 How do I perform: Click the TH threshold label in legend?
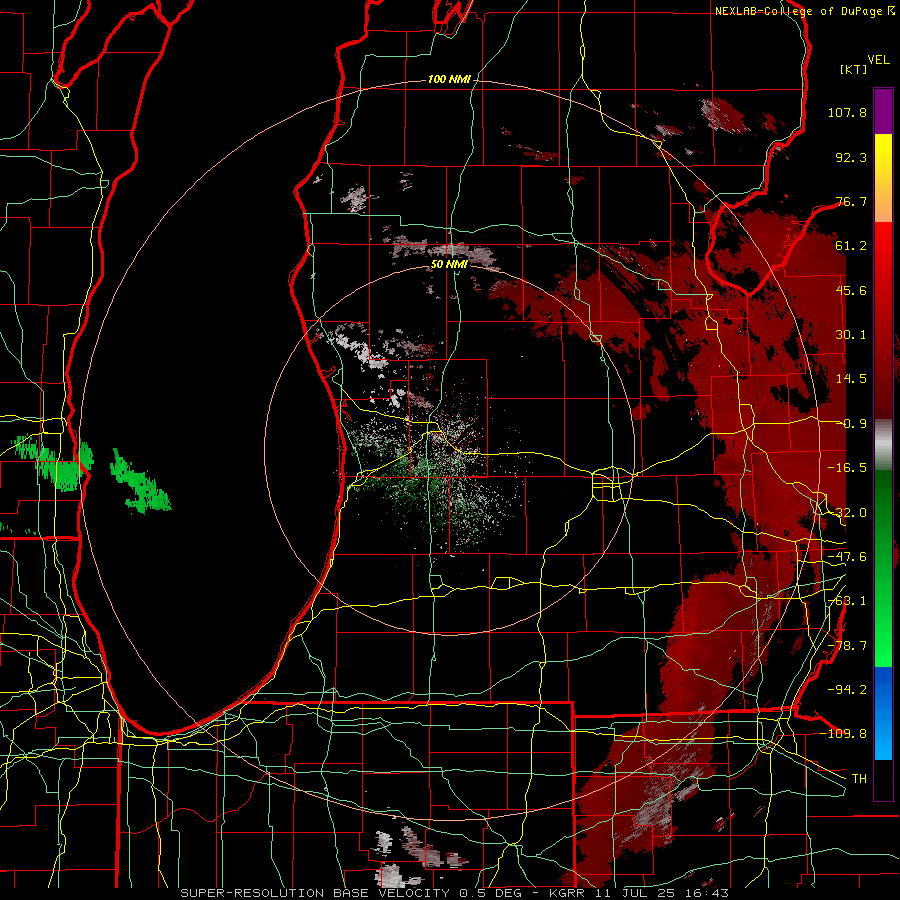coord(859,778)
